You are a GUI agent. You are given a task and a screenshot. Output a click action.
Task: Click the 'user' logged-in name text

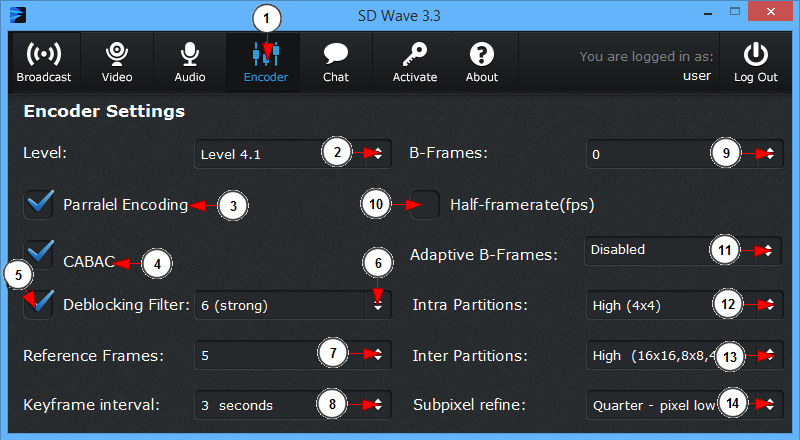coord(696,76)
